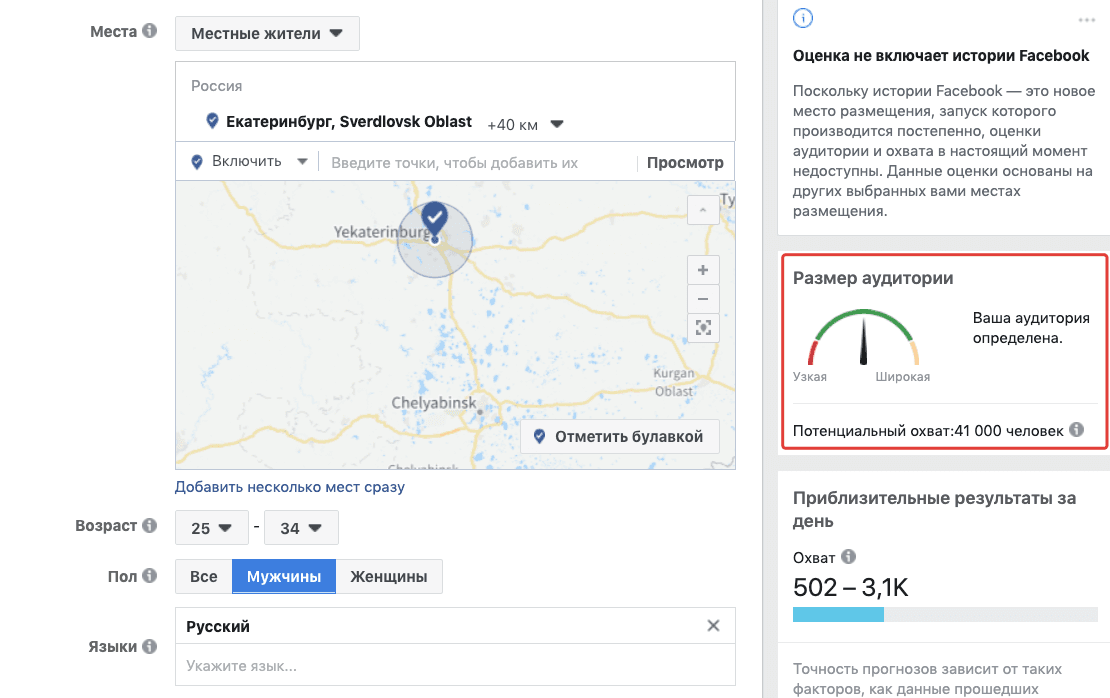Screen dimensions: 1110x698
Task: Click the location search input field
Action: 478,162
